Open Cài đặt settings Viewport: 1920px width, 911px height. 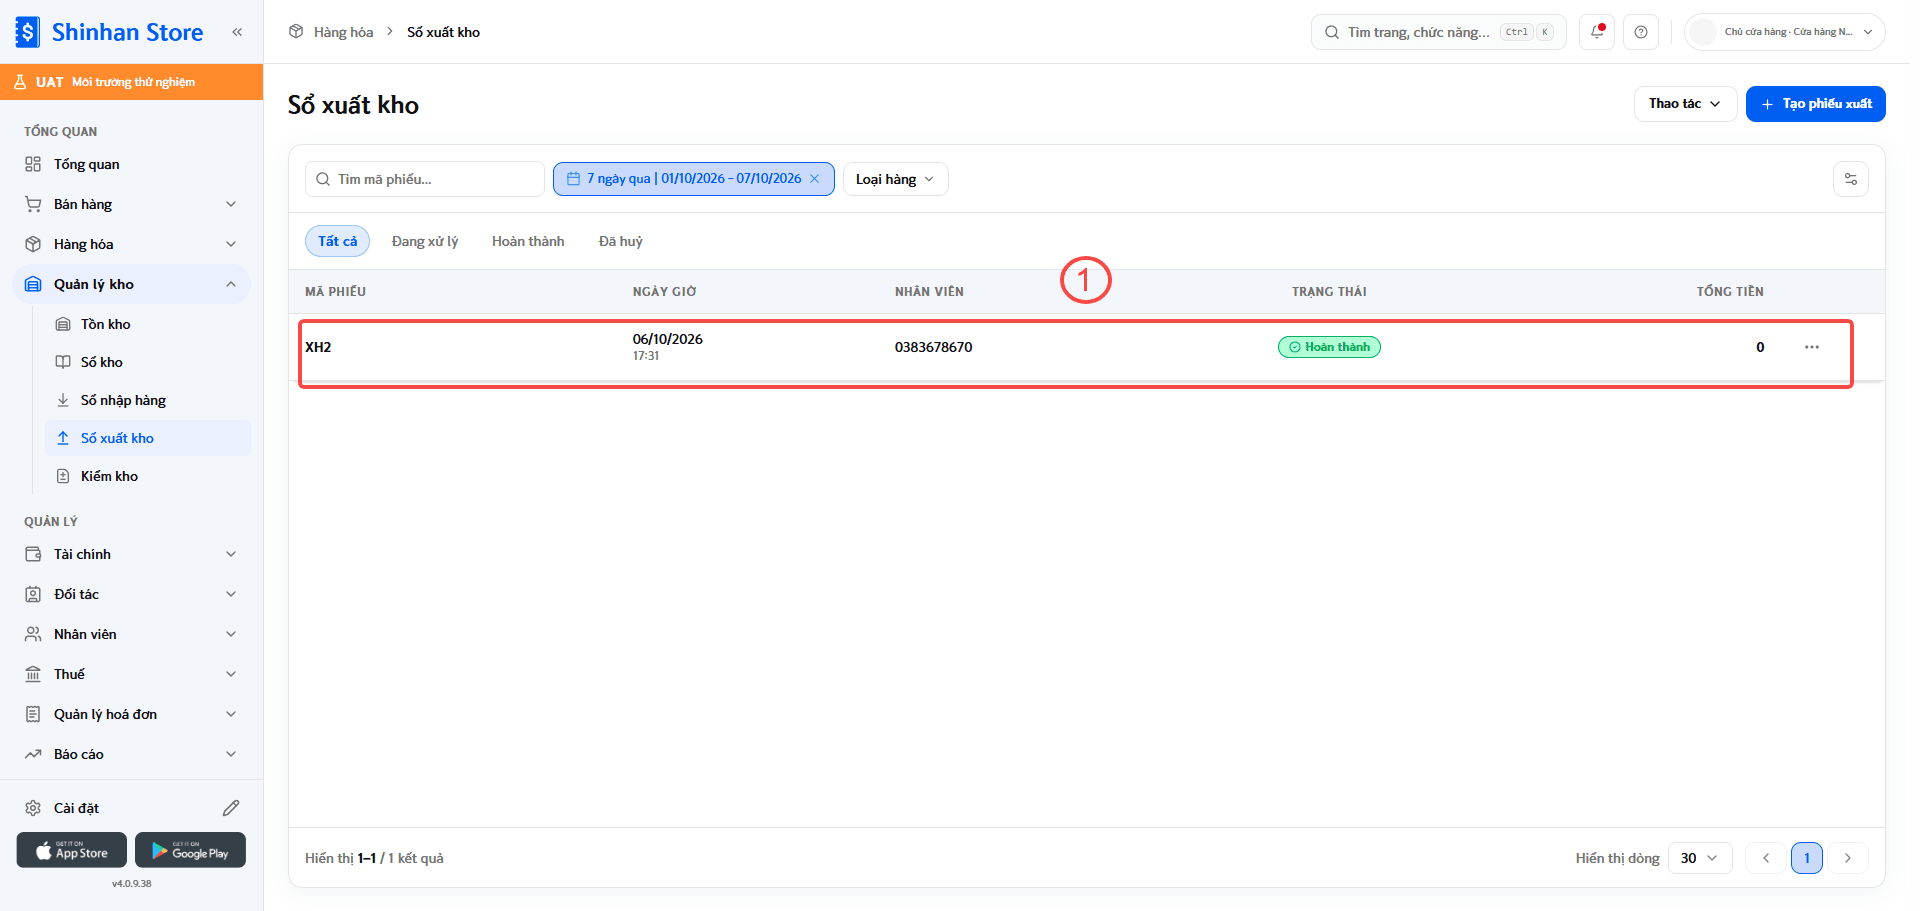(76, 808)
